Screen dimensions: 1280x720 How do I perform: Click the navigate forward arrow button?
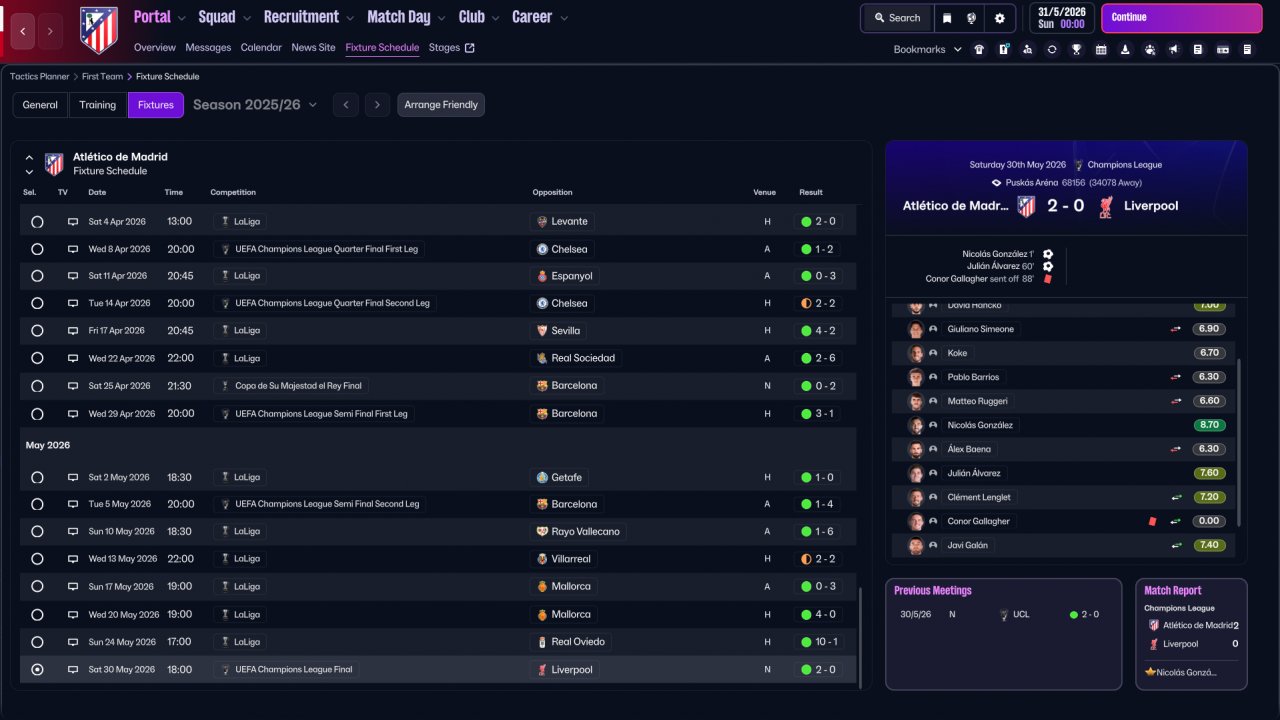50,31
